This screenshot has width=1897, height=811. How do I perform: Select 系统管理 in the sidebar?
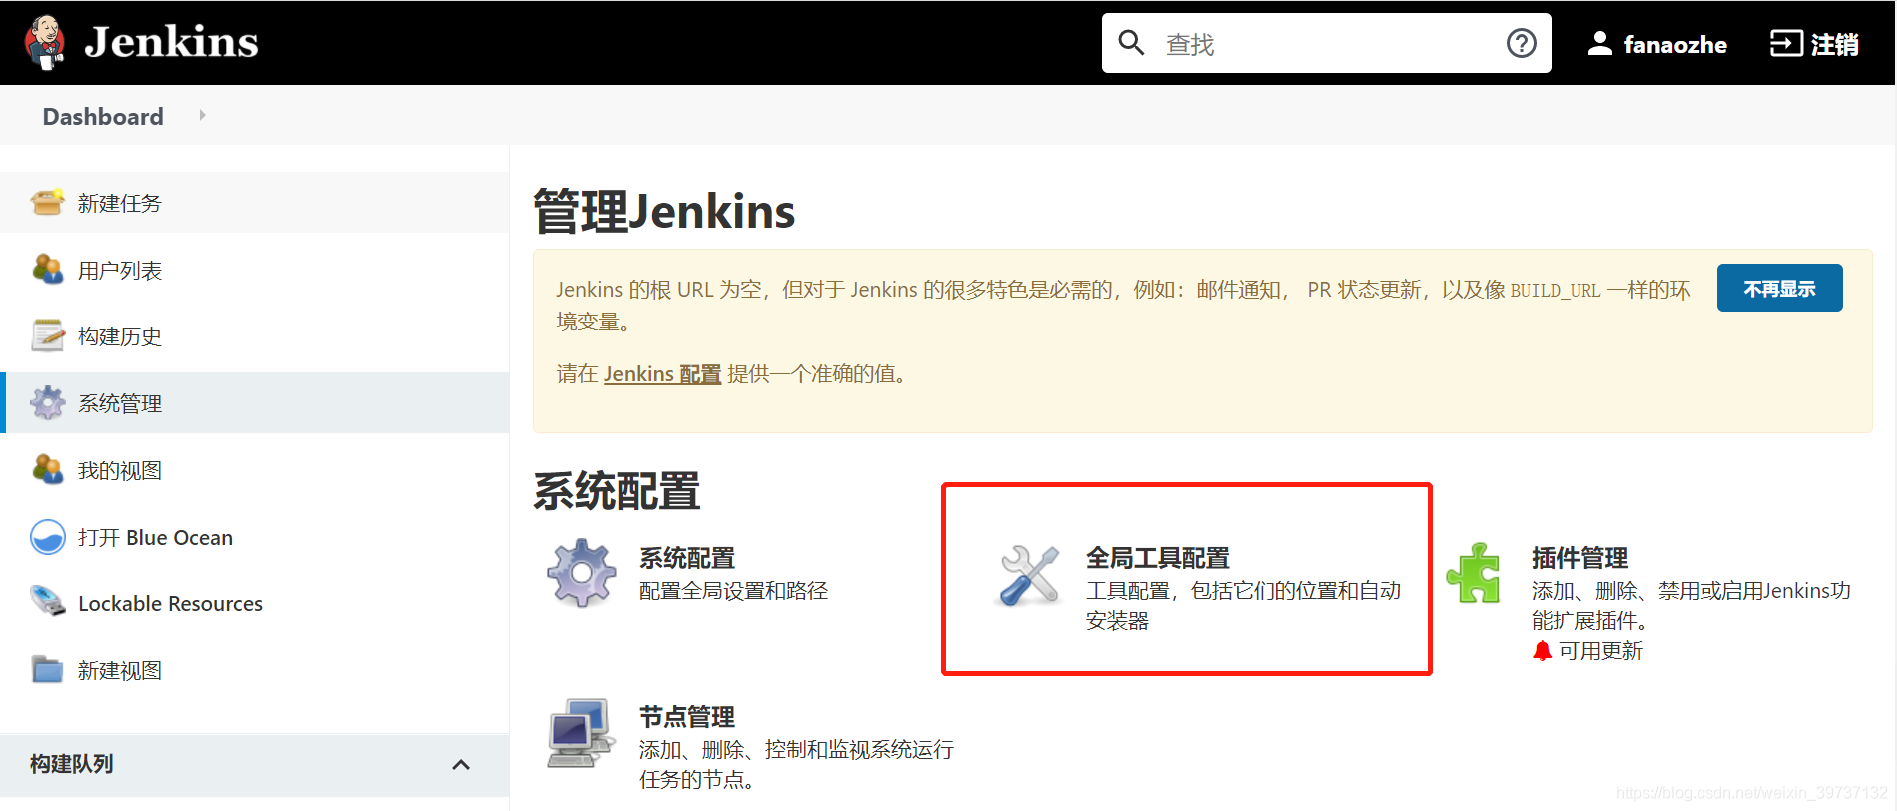pyautogui.click(x=120, y=403)
